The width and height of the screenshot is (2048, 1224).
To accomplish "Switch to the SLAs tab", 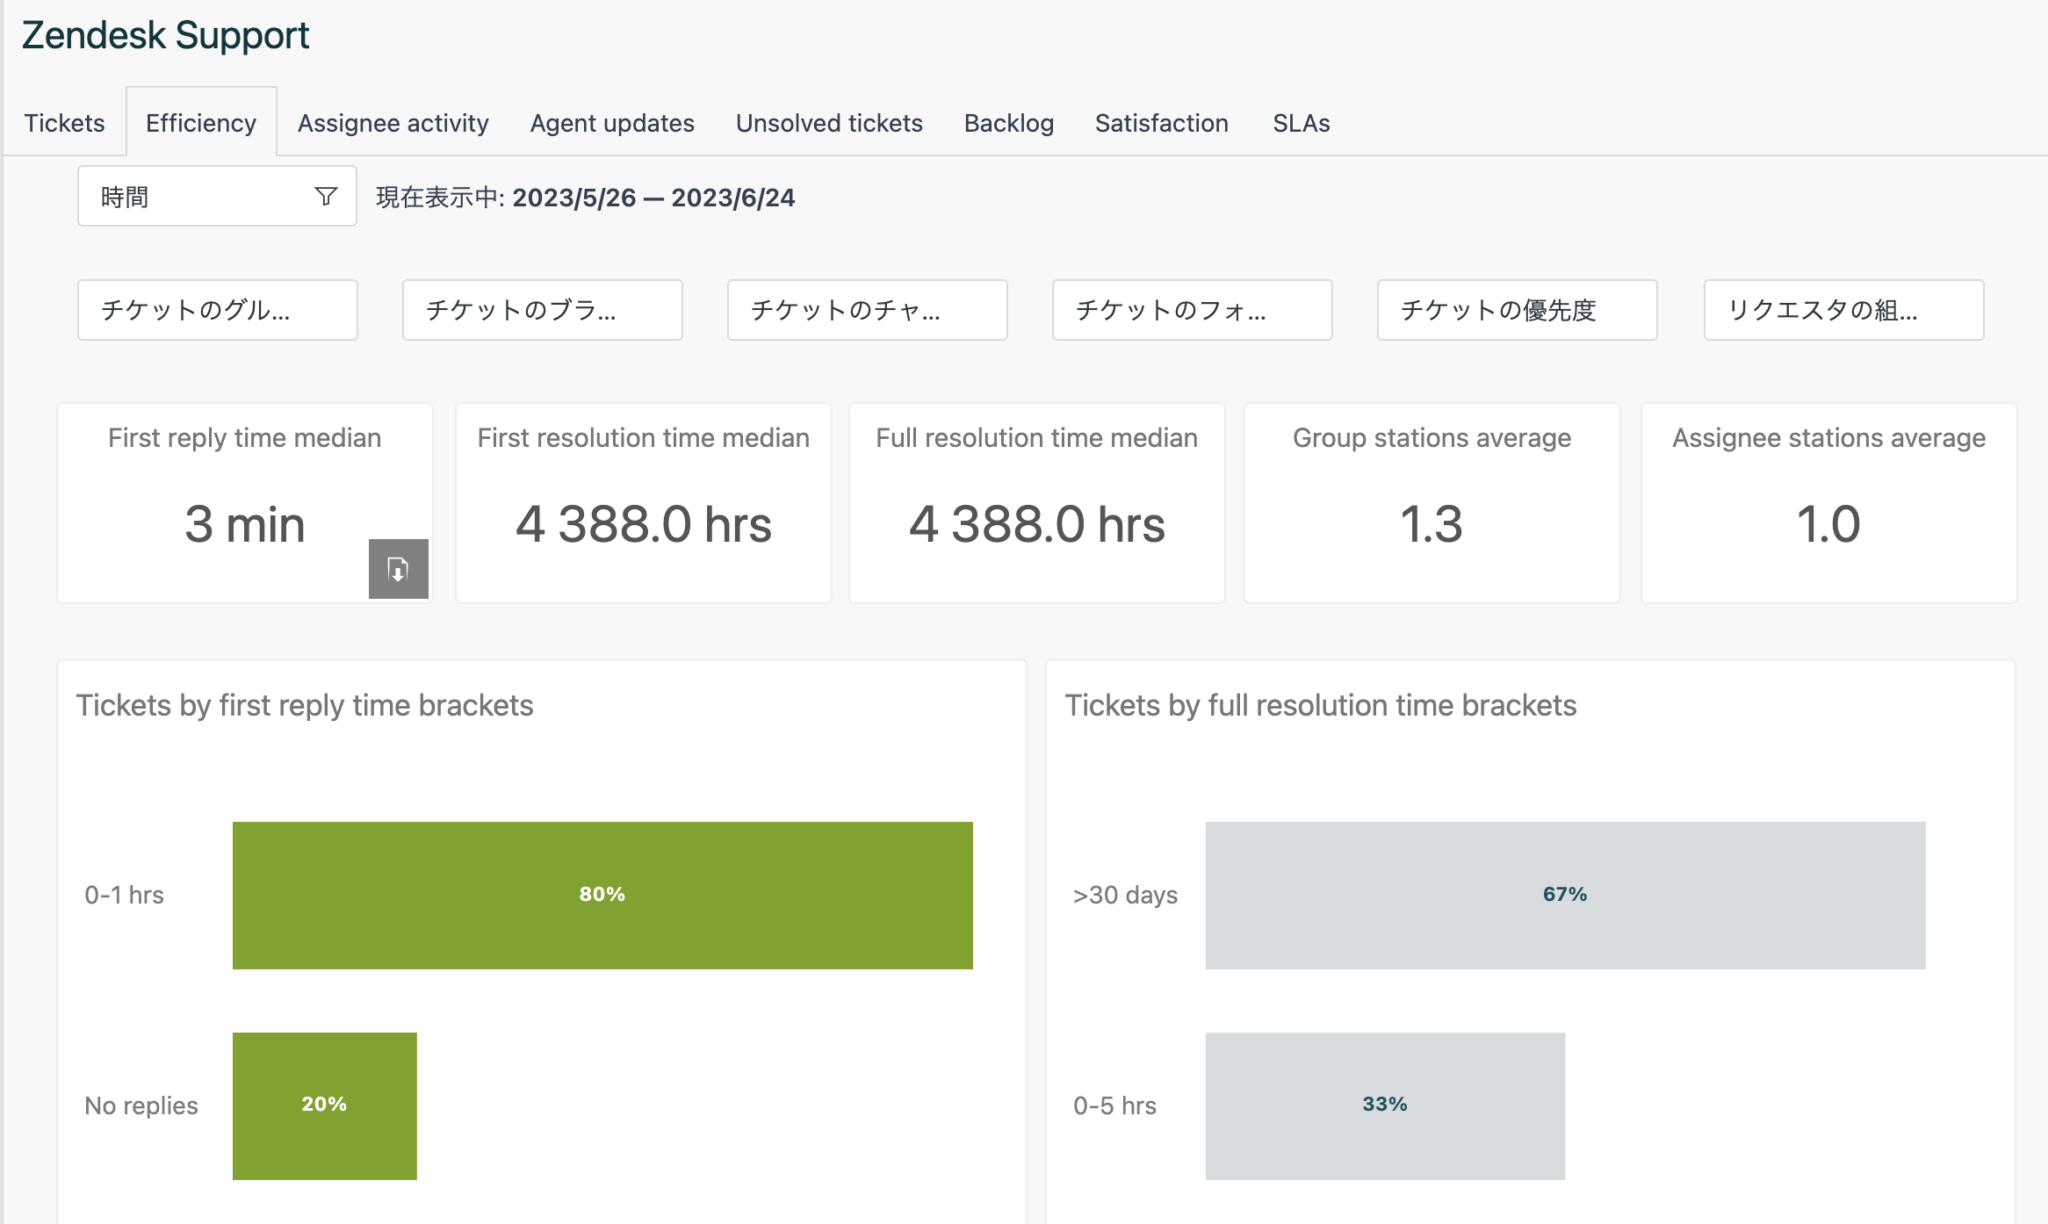I will pyautogui.click(x=1300, y=122).
